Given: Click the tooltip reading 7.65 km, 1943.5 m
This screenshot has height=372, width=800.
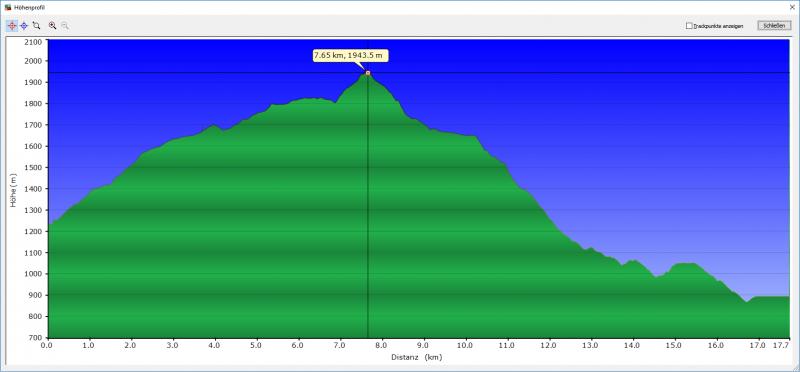Looking at the screenshot, I should coord(351,56).
